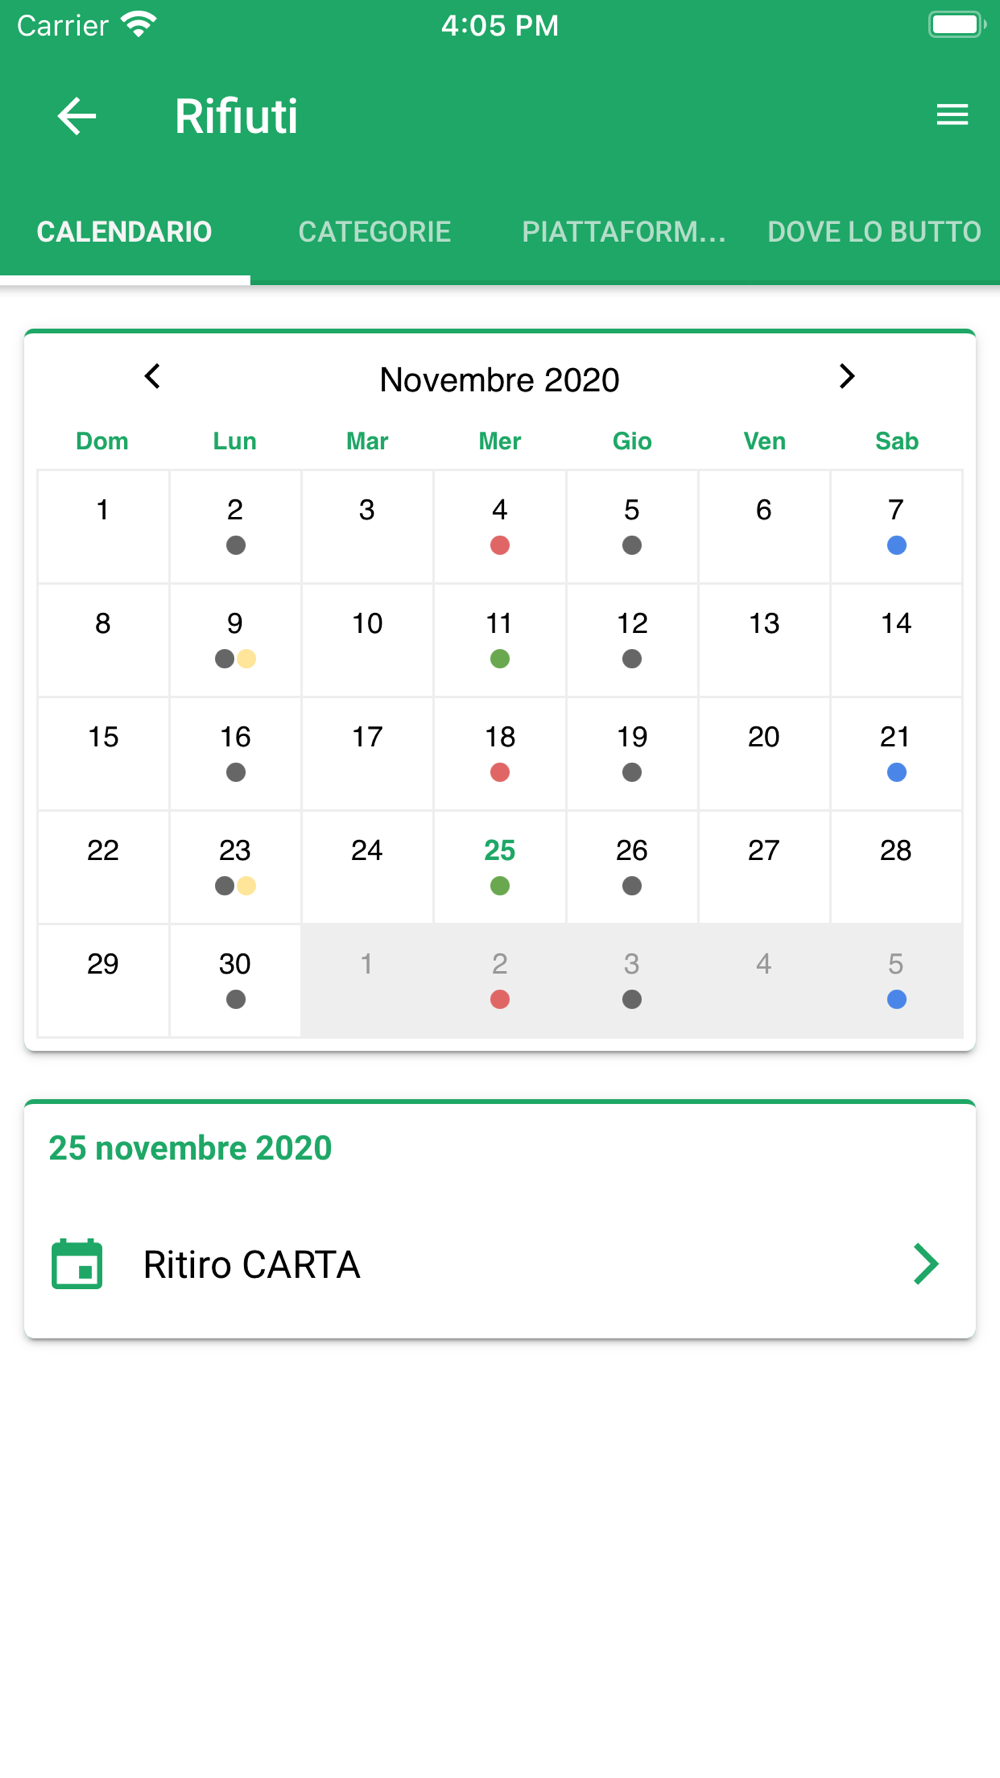
Task: Tap the back arrow icon
Action: [x=76, y=116]
